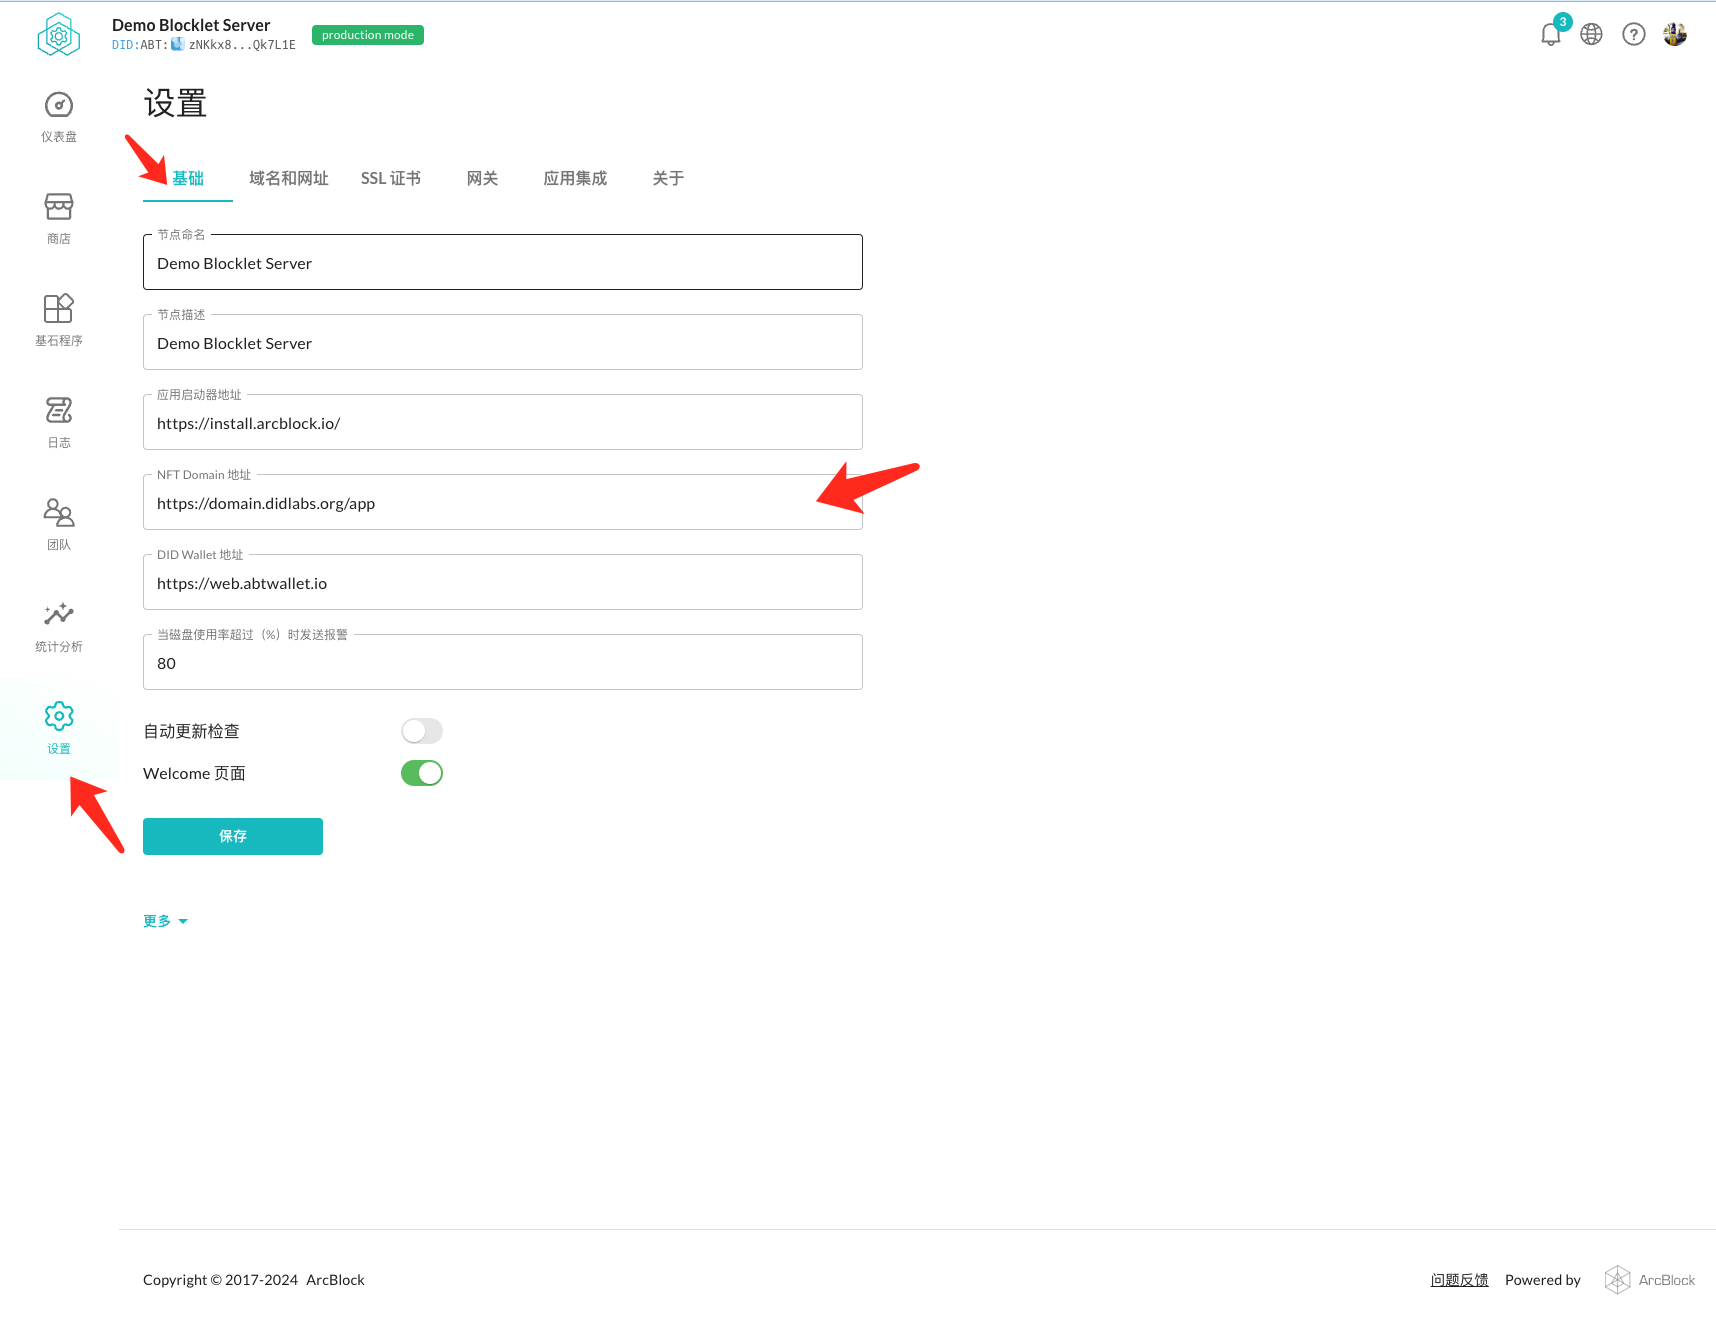Open the Dashboard (仪表盘) sidebar icon

click(x=59, y=106)
